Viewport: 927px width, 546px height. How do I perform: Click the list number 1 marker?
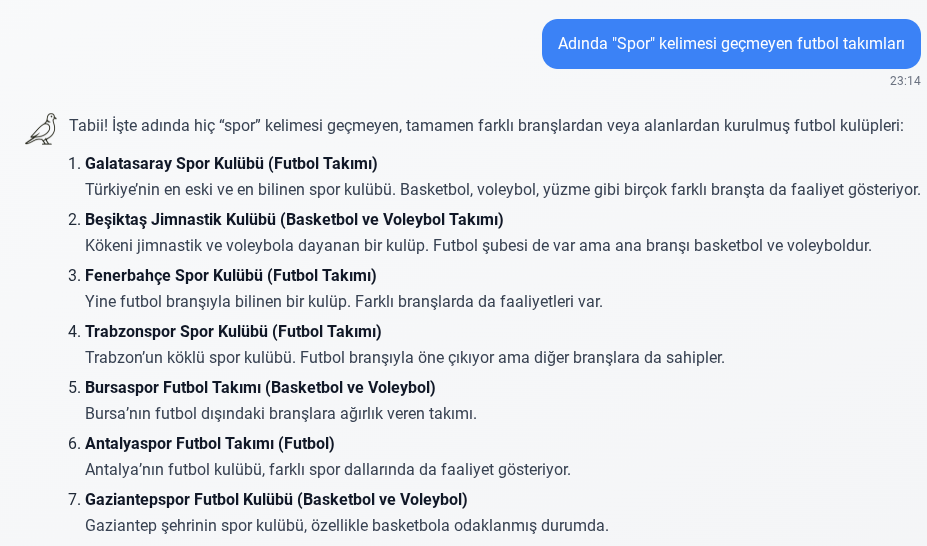point(73,163)
